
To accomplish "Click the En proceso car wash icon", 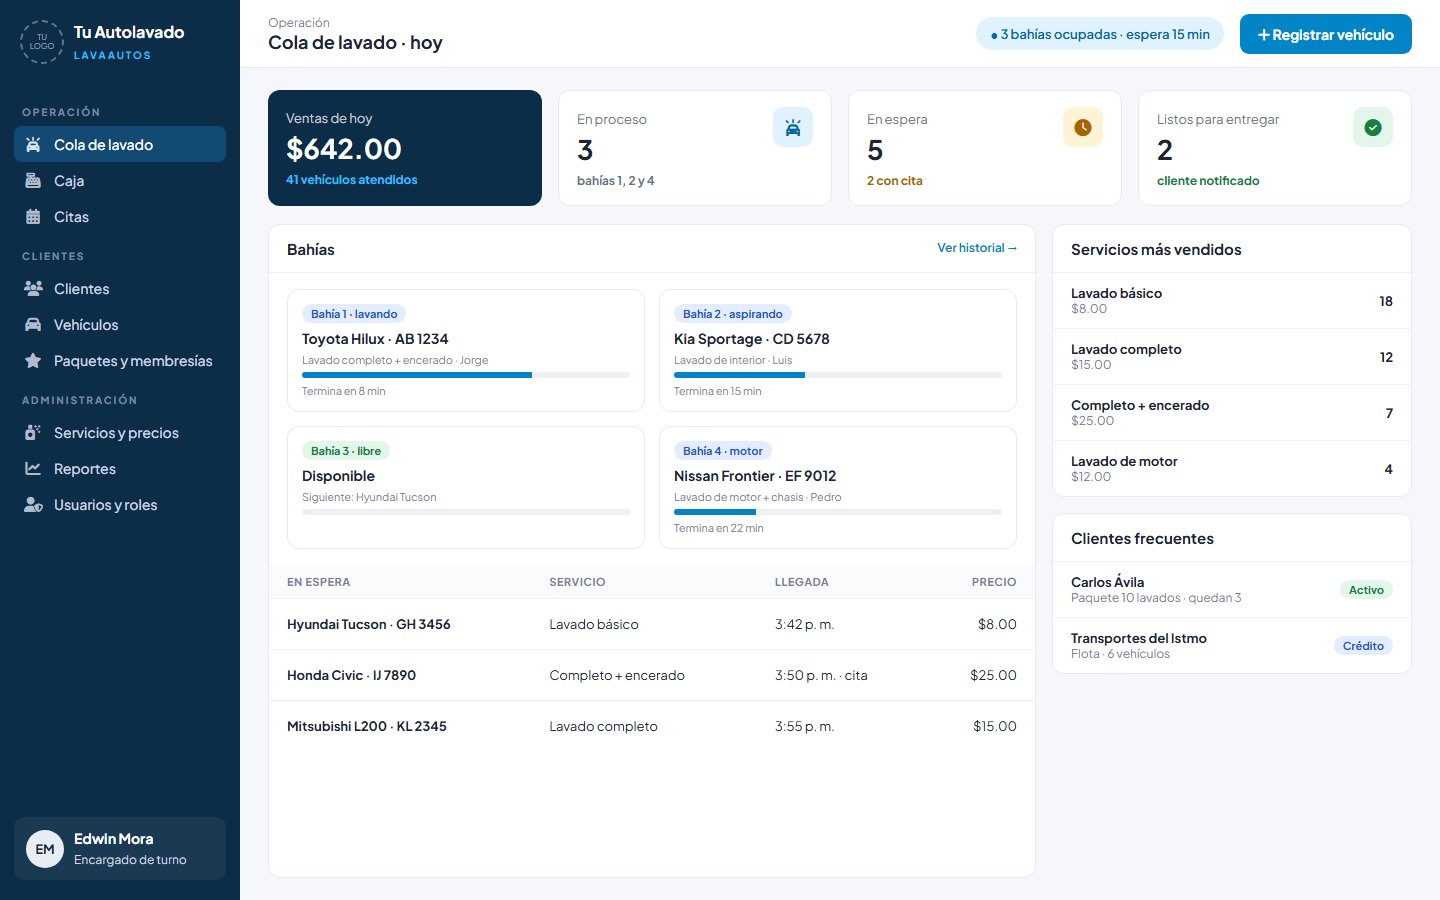I will 793,127.
